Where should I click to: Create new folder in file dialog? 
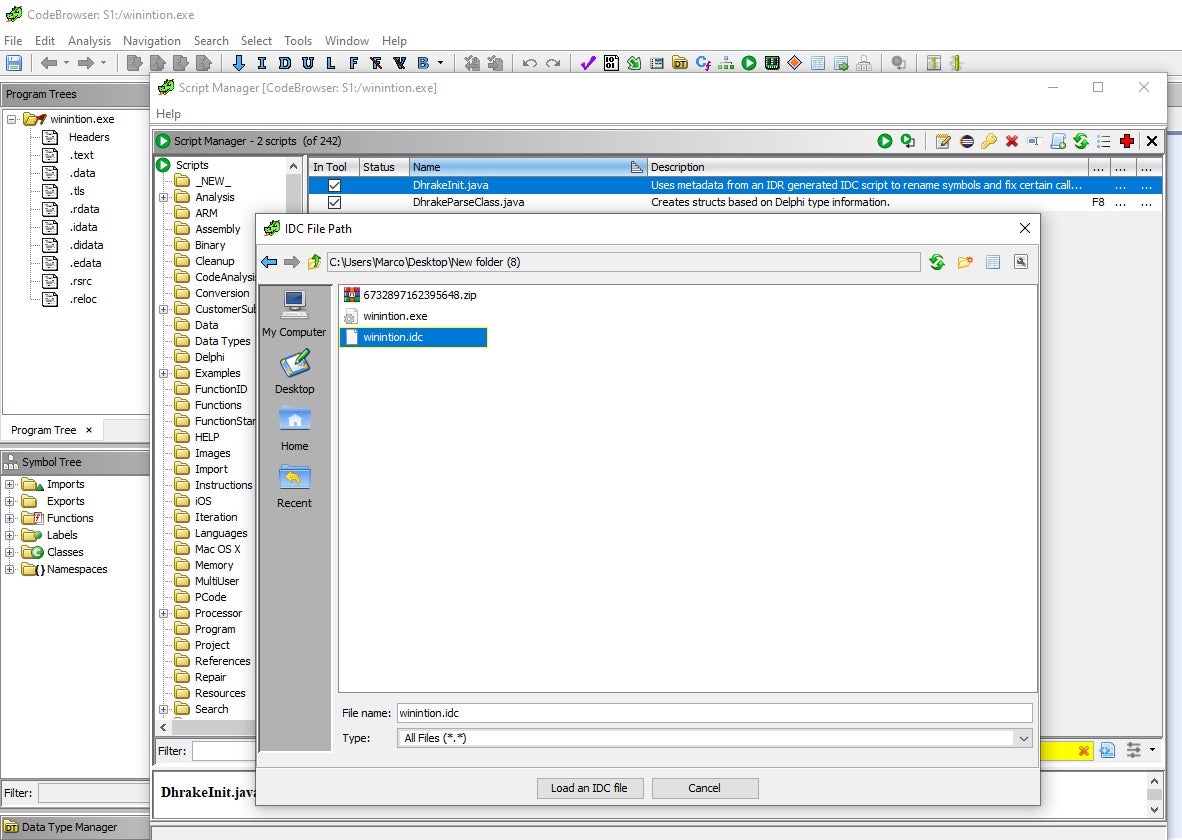coord(964,262)
